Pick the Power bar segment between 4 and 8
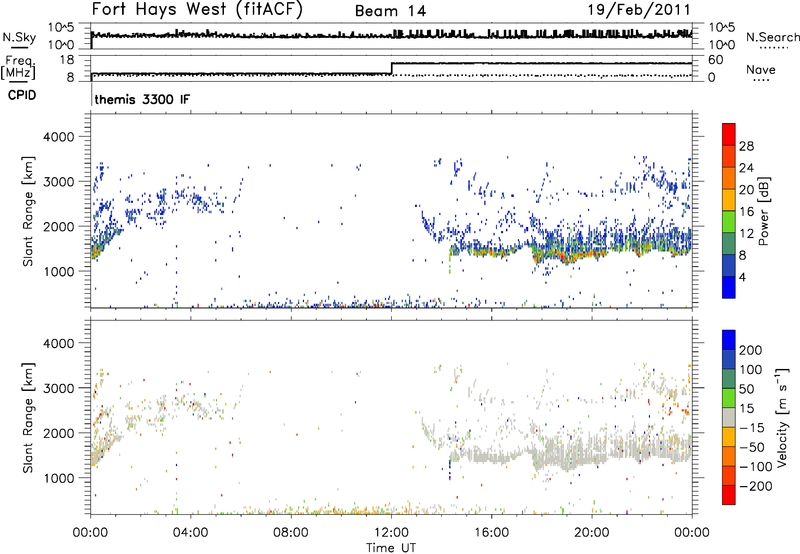Image resolution: width=800 pixels, height=554 pixels. click(x=729, y=265)
